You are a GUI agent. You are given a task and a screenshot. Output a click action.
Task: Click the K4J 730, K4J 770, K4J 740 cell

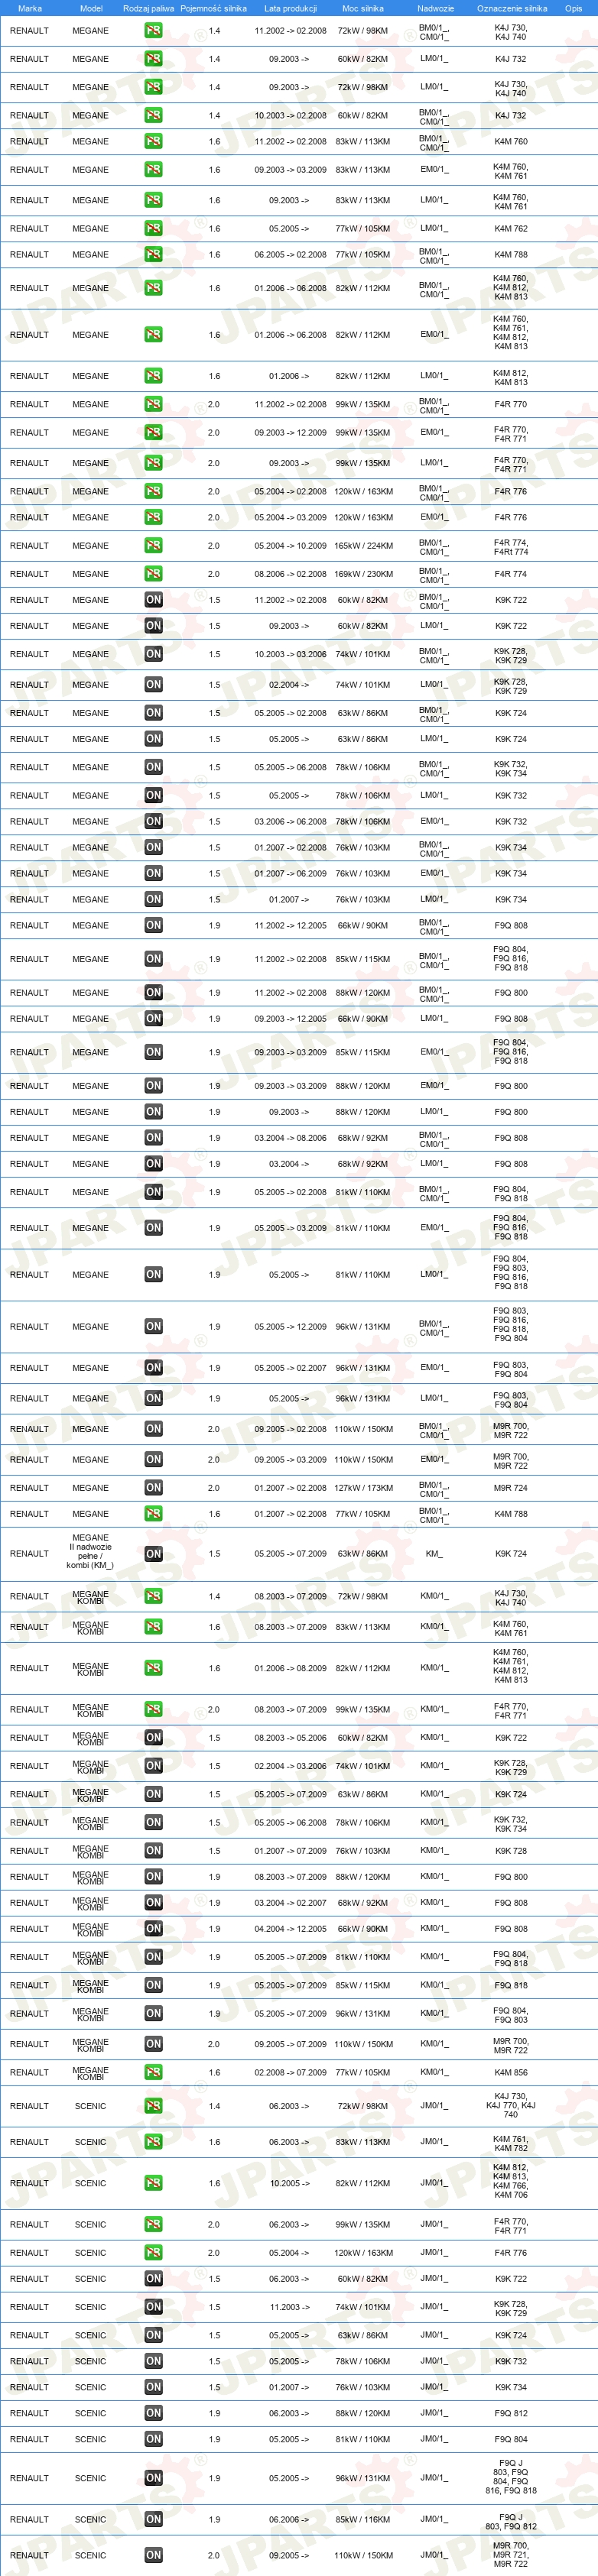(511, 2105)
